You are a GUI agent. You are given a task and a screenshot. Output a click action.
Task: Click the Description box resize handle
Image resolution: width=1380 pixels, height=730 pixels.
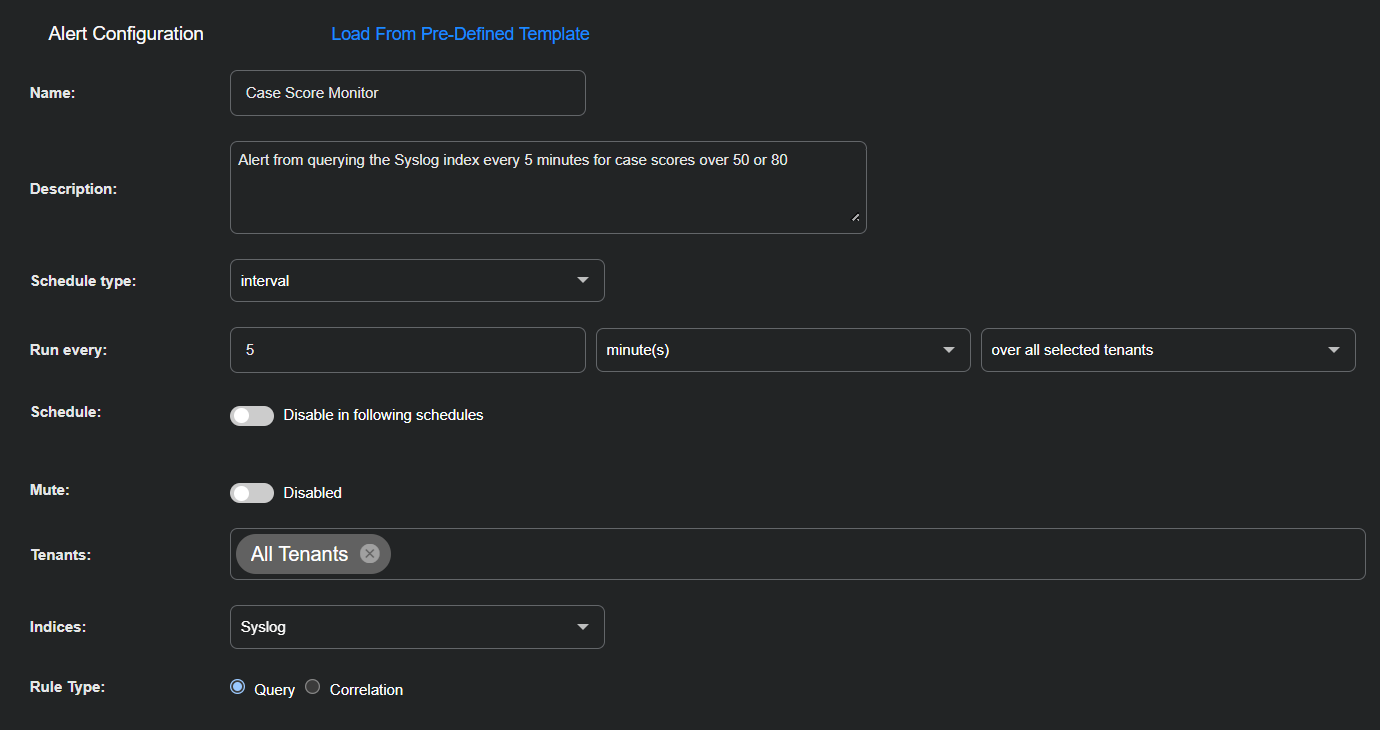pyautogui.click(x=855, y=217)
